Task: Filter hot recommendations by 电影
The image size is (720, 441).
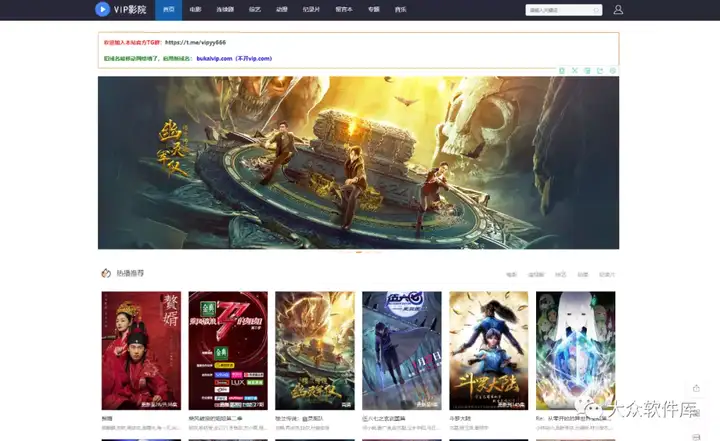Action: click(512, 274)
